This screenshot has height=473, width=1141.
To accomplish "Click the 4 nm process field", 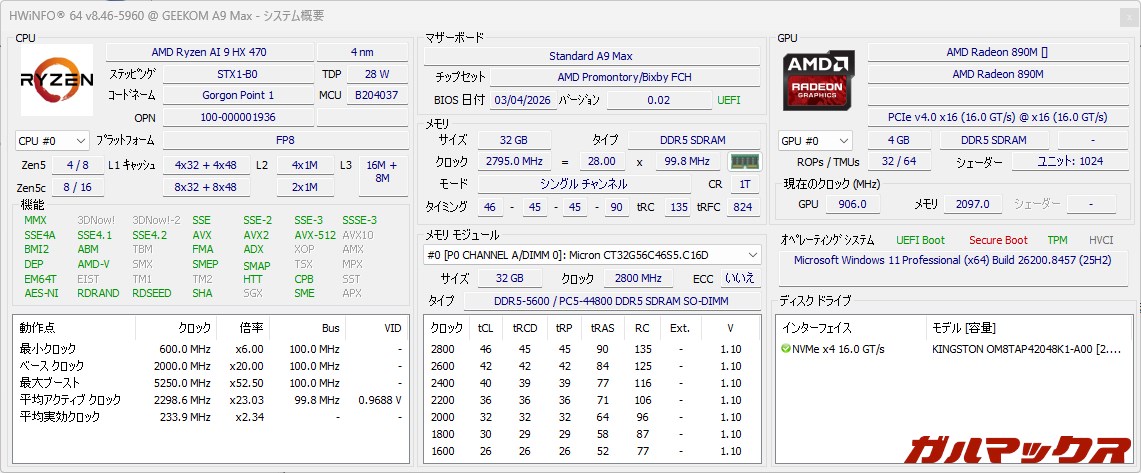I will coord(362,52).
